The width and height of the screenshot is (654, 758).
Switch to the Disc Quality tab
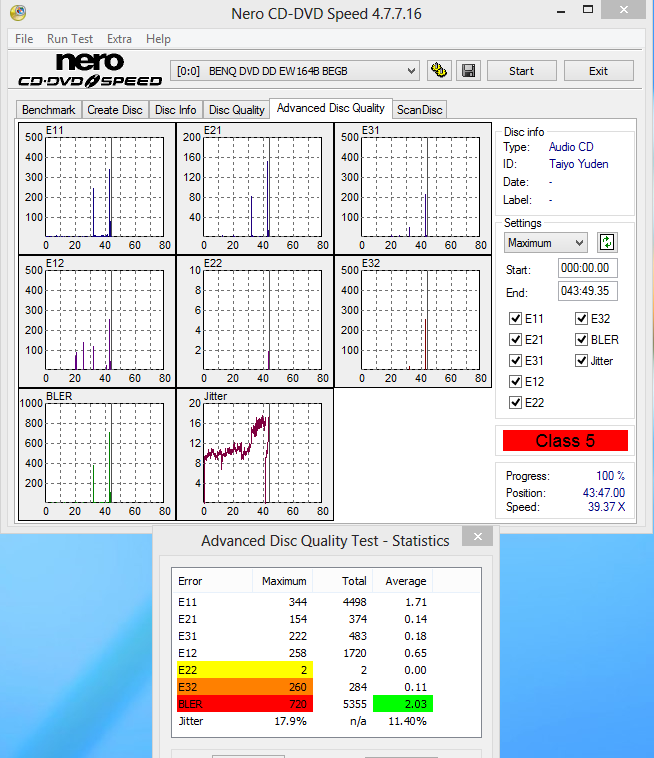click(236, 110)
